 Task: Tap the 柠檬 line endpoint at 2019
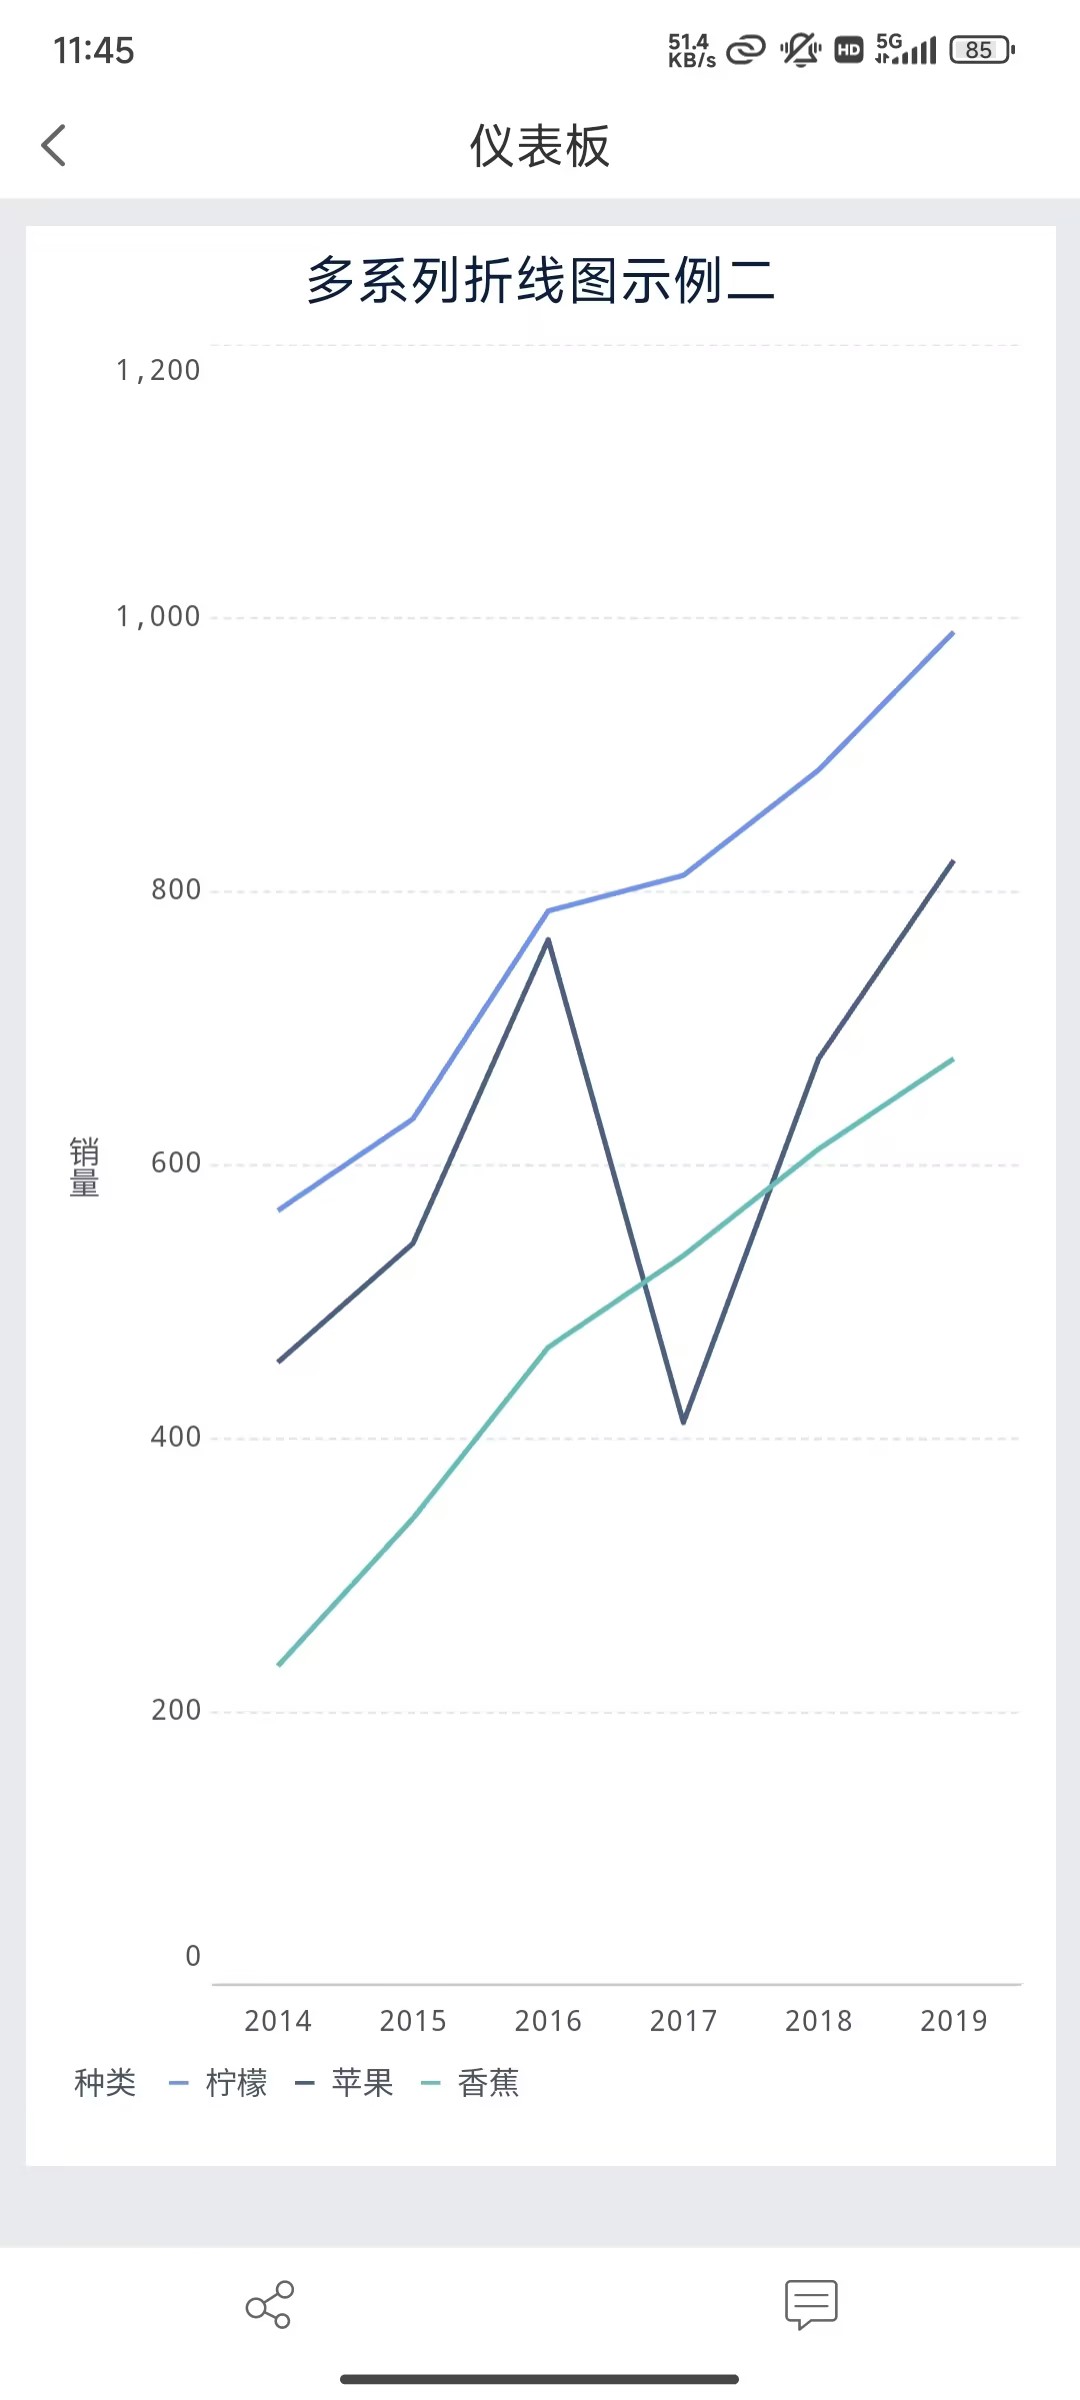[953, 632]
